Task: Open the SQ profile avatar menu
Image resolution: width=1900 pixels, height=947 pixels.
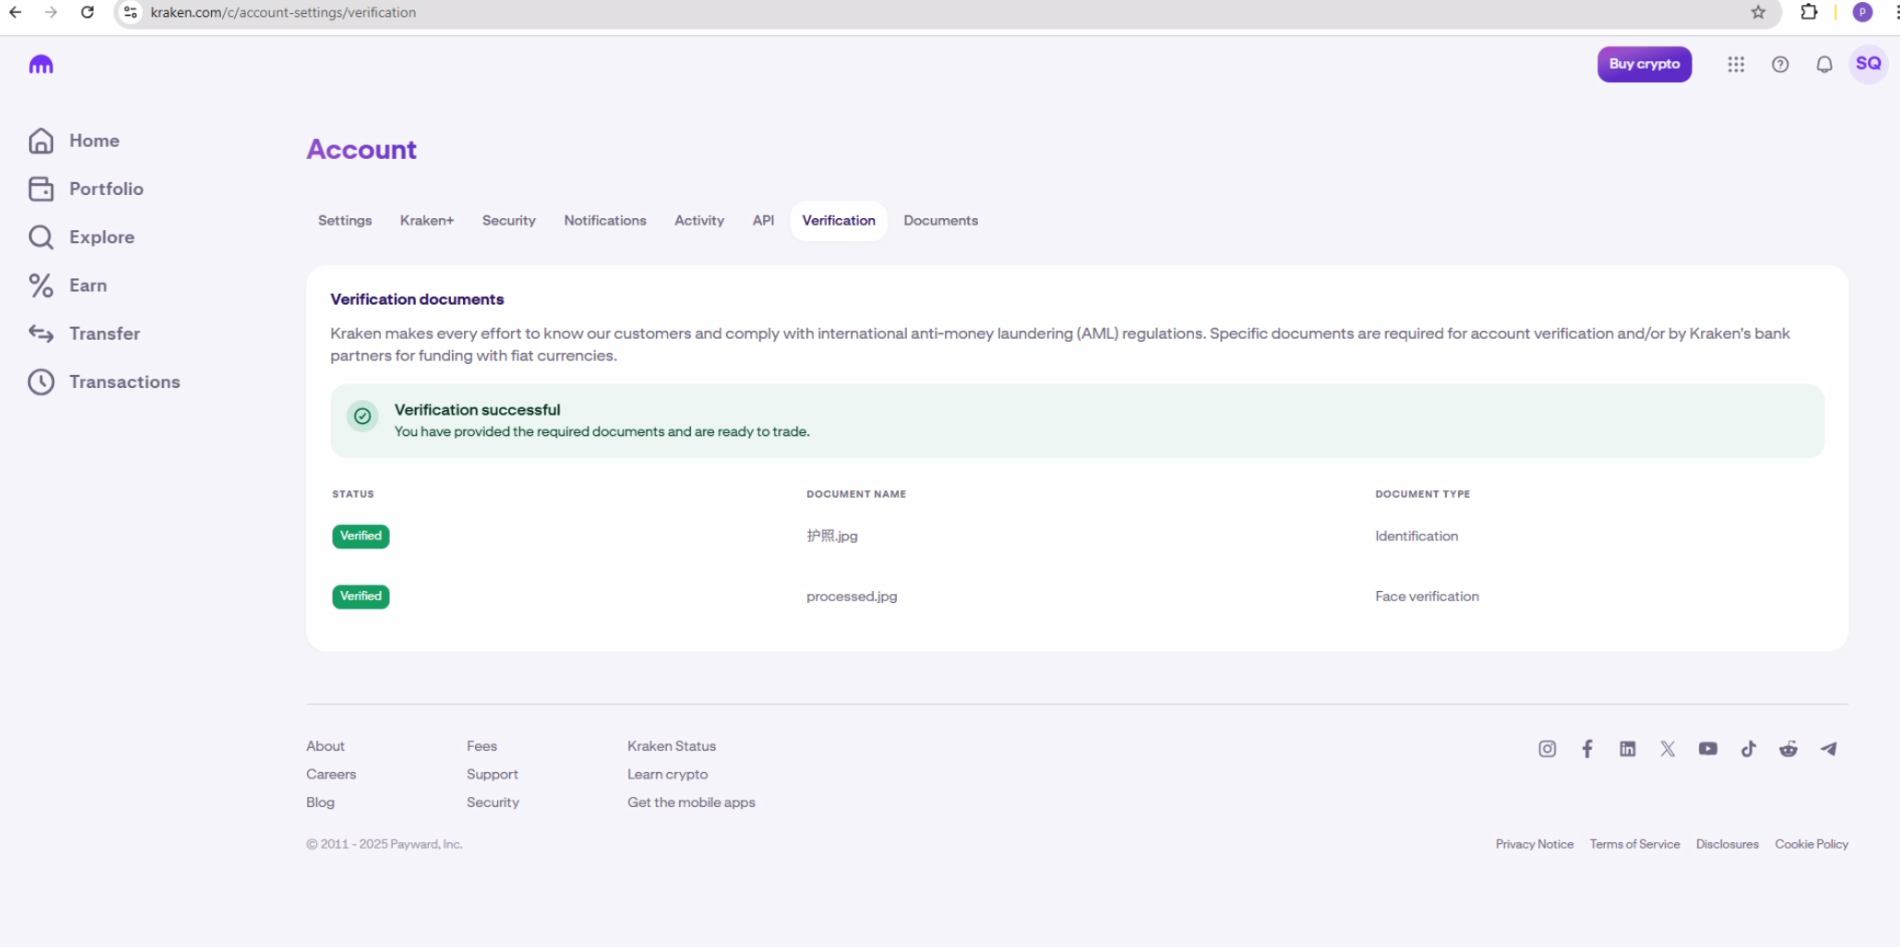Action: click(1868, 64)
